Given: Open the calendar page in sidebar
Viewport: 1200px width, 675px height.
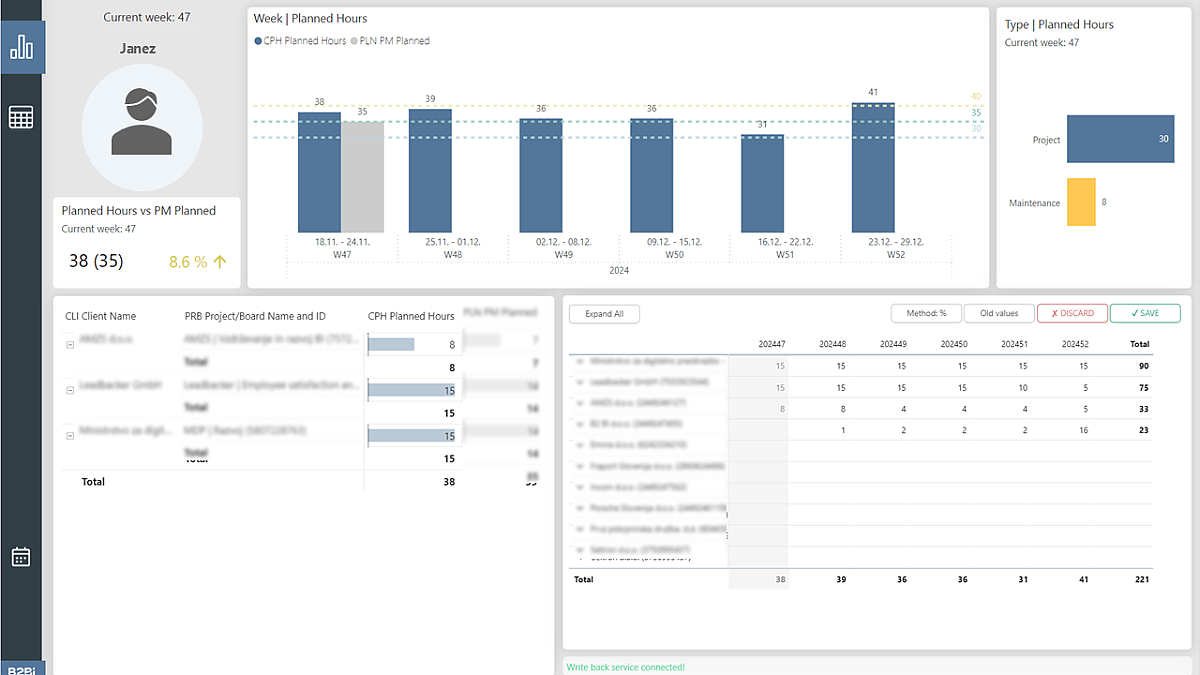Looking at the screenshot, I should [x=21, y=557].
